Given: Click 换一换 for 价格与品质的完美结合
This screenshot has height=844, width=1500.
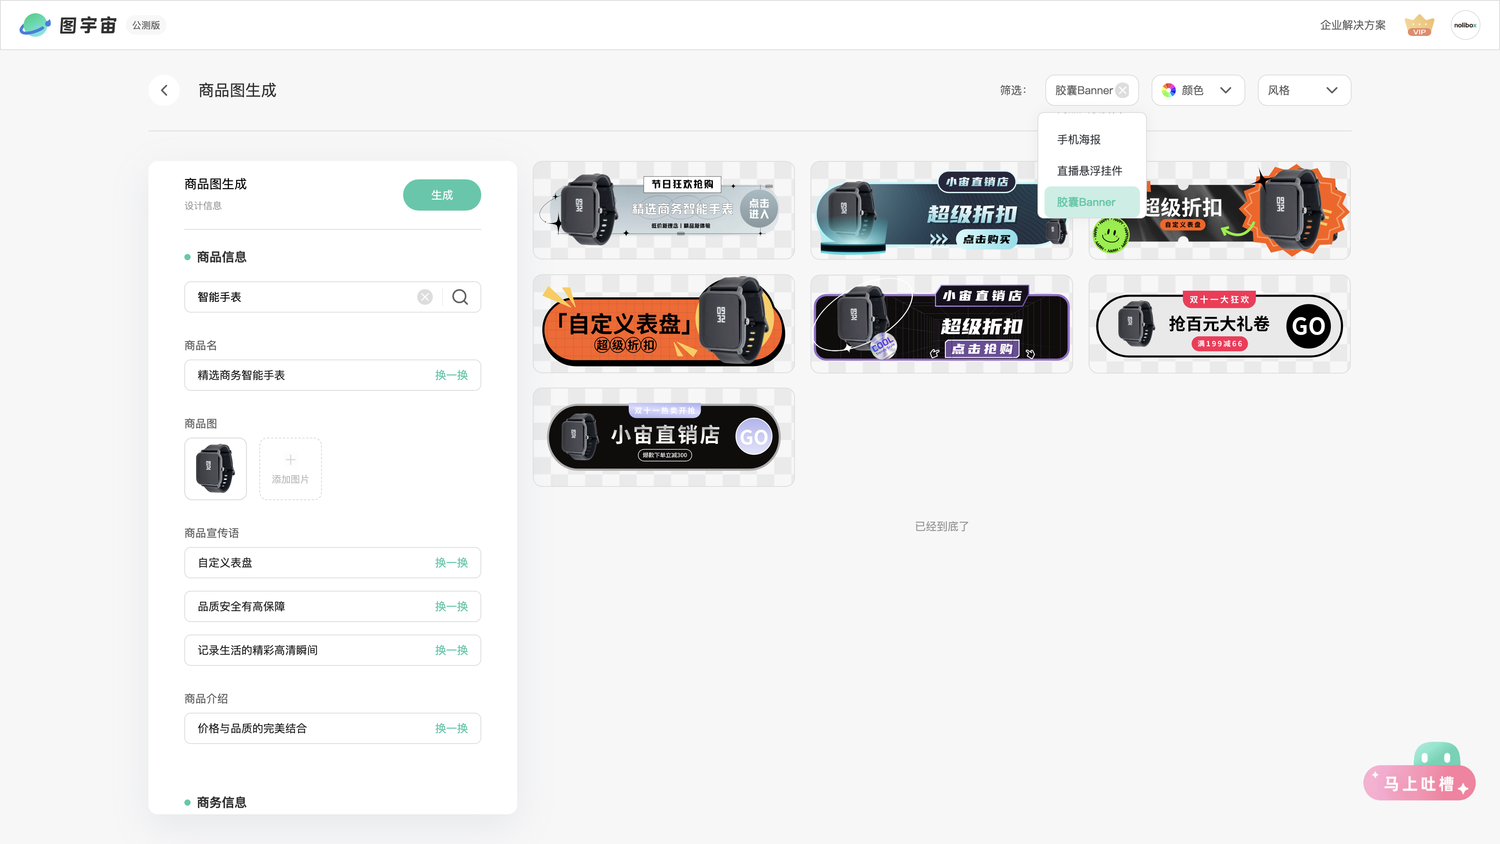Looking at the screenshot, I should click(x=451, y=728).
